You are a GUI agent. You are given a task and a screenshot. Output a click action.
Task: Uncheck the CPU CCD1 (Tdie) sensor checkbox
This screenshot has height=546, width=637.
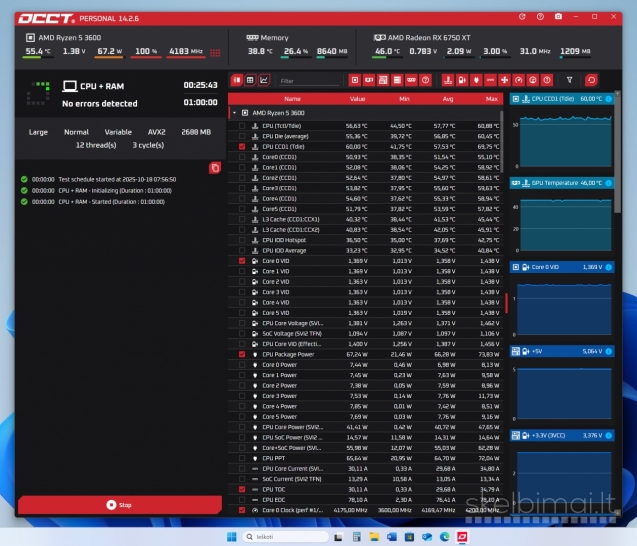pyautogui.click(x=242, y=146)
